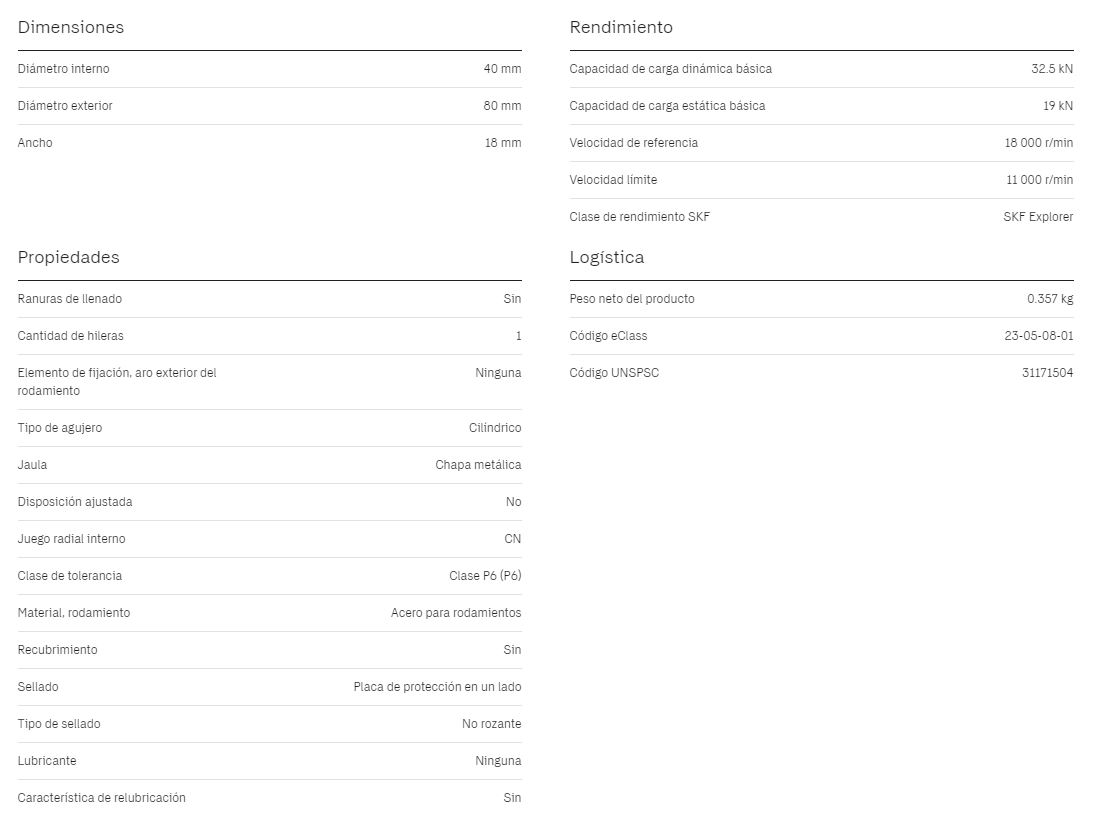Click the Diámetro interno label

(x=63, y=68)
